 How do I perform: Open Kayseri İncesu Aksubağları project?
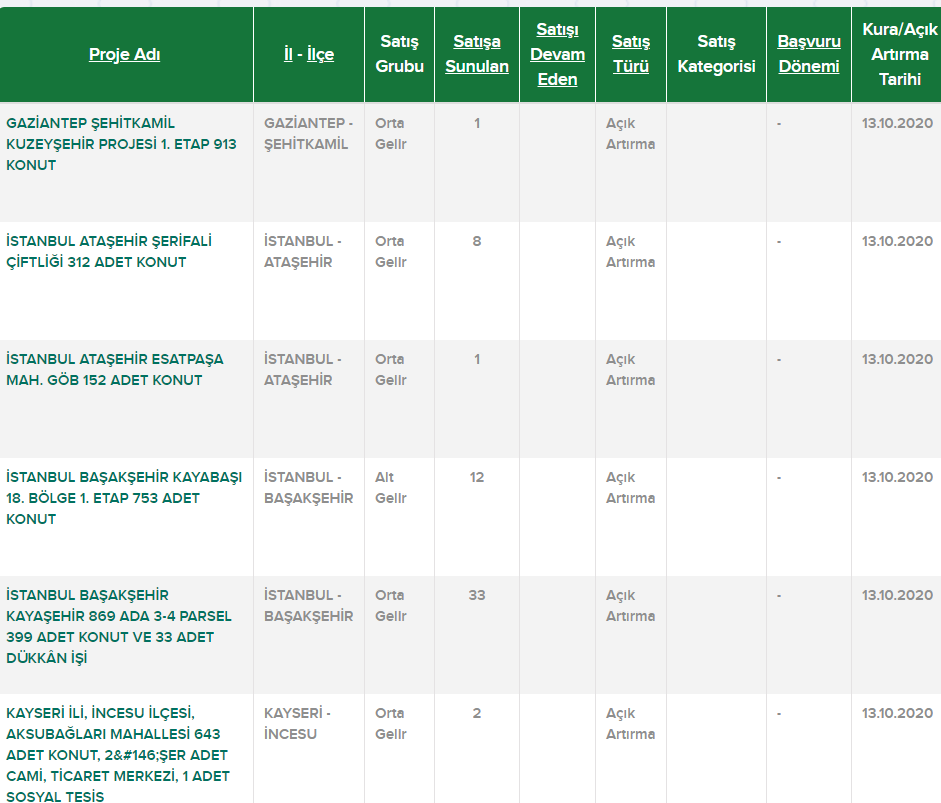coord(118,755)
